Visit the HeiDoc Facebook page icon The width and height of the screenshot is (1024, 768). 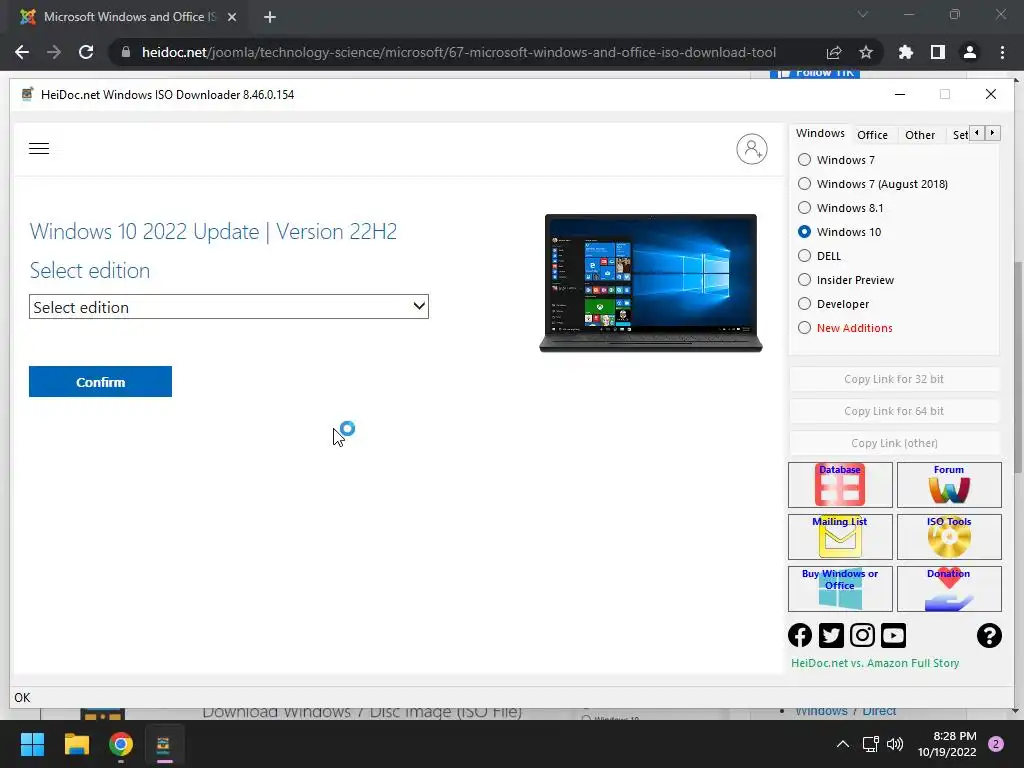coord(800,635)
